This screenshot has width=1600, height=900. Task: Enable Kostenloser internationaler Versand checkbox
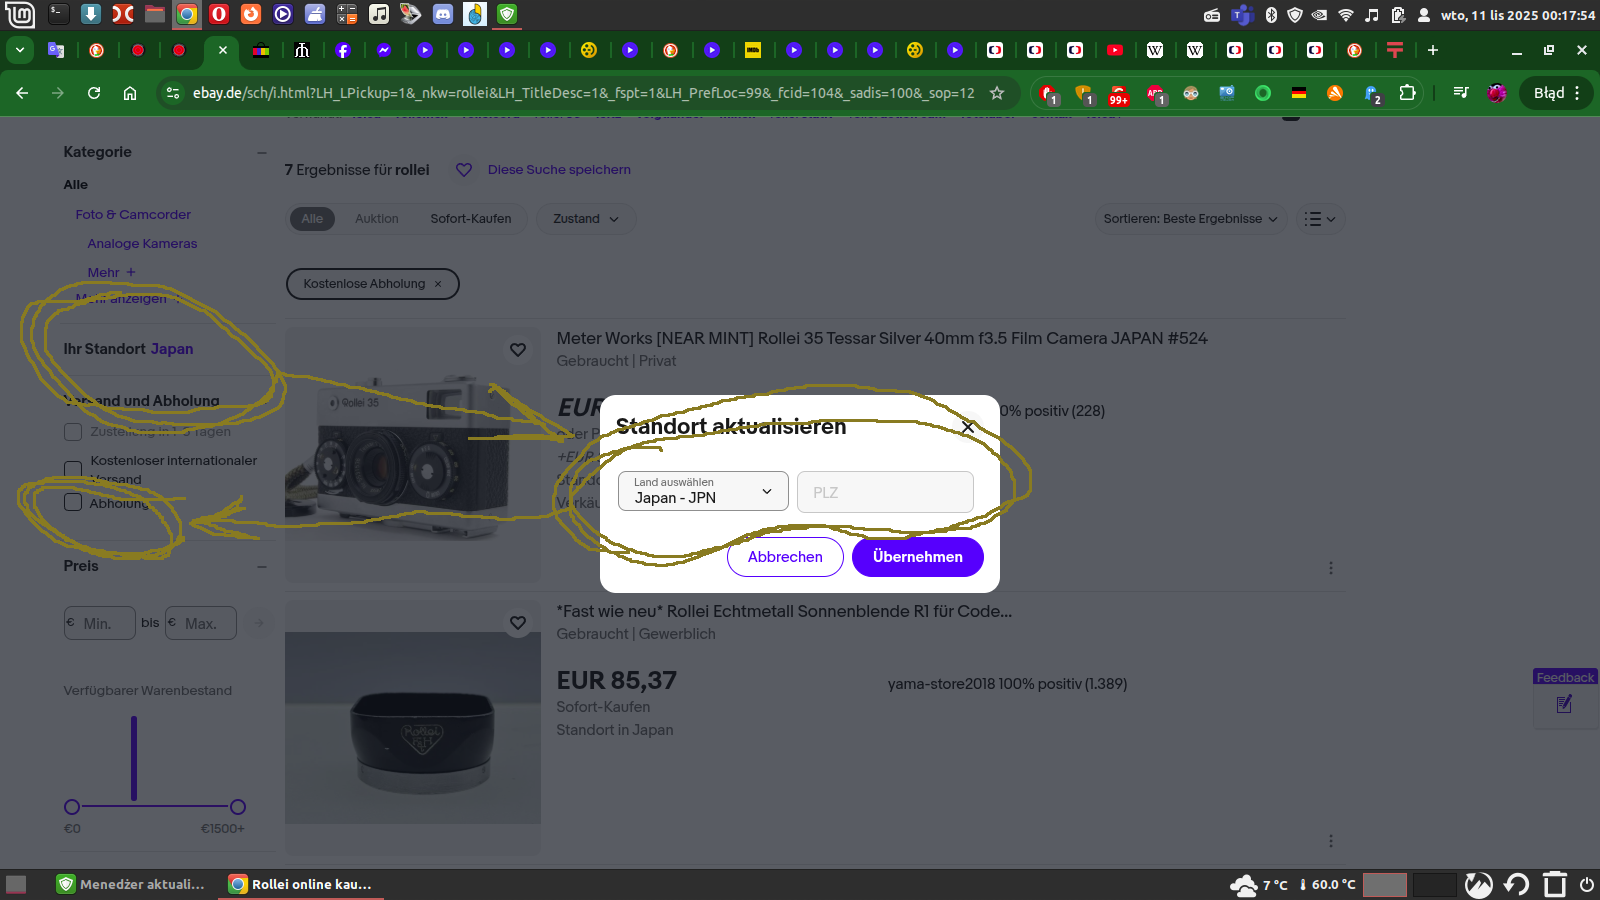(x=73, y=469)
